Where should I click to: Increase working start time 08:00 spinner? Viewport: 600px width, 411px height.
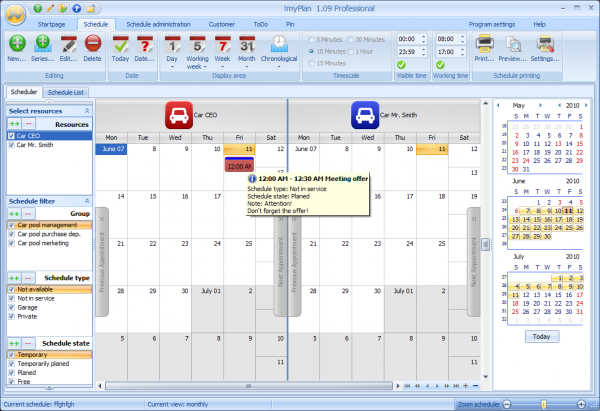coord(463,37)
